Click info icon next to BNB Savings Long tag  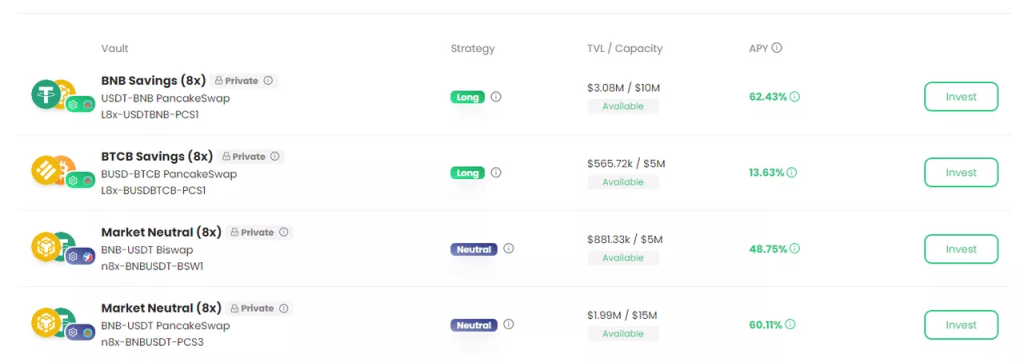pos(496,97)
